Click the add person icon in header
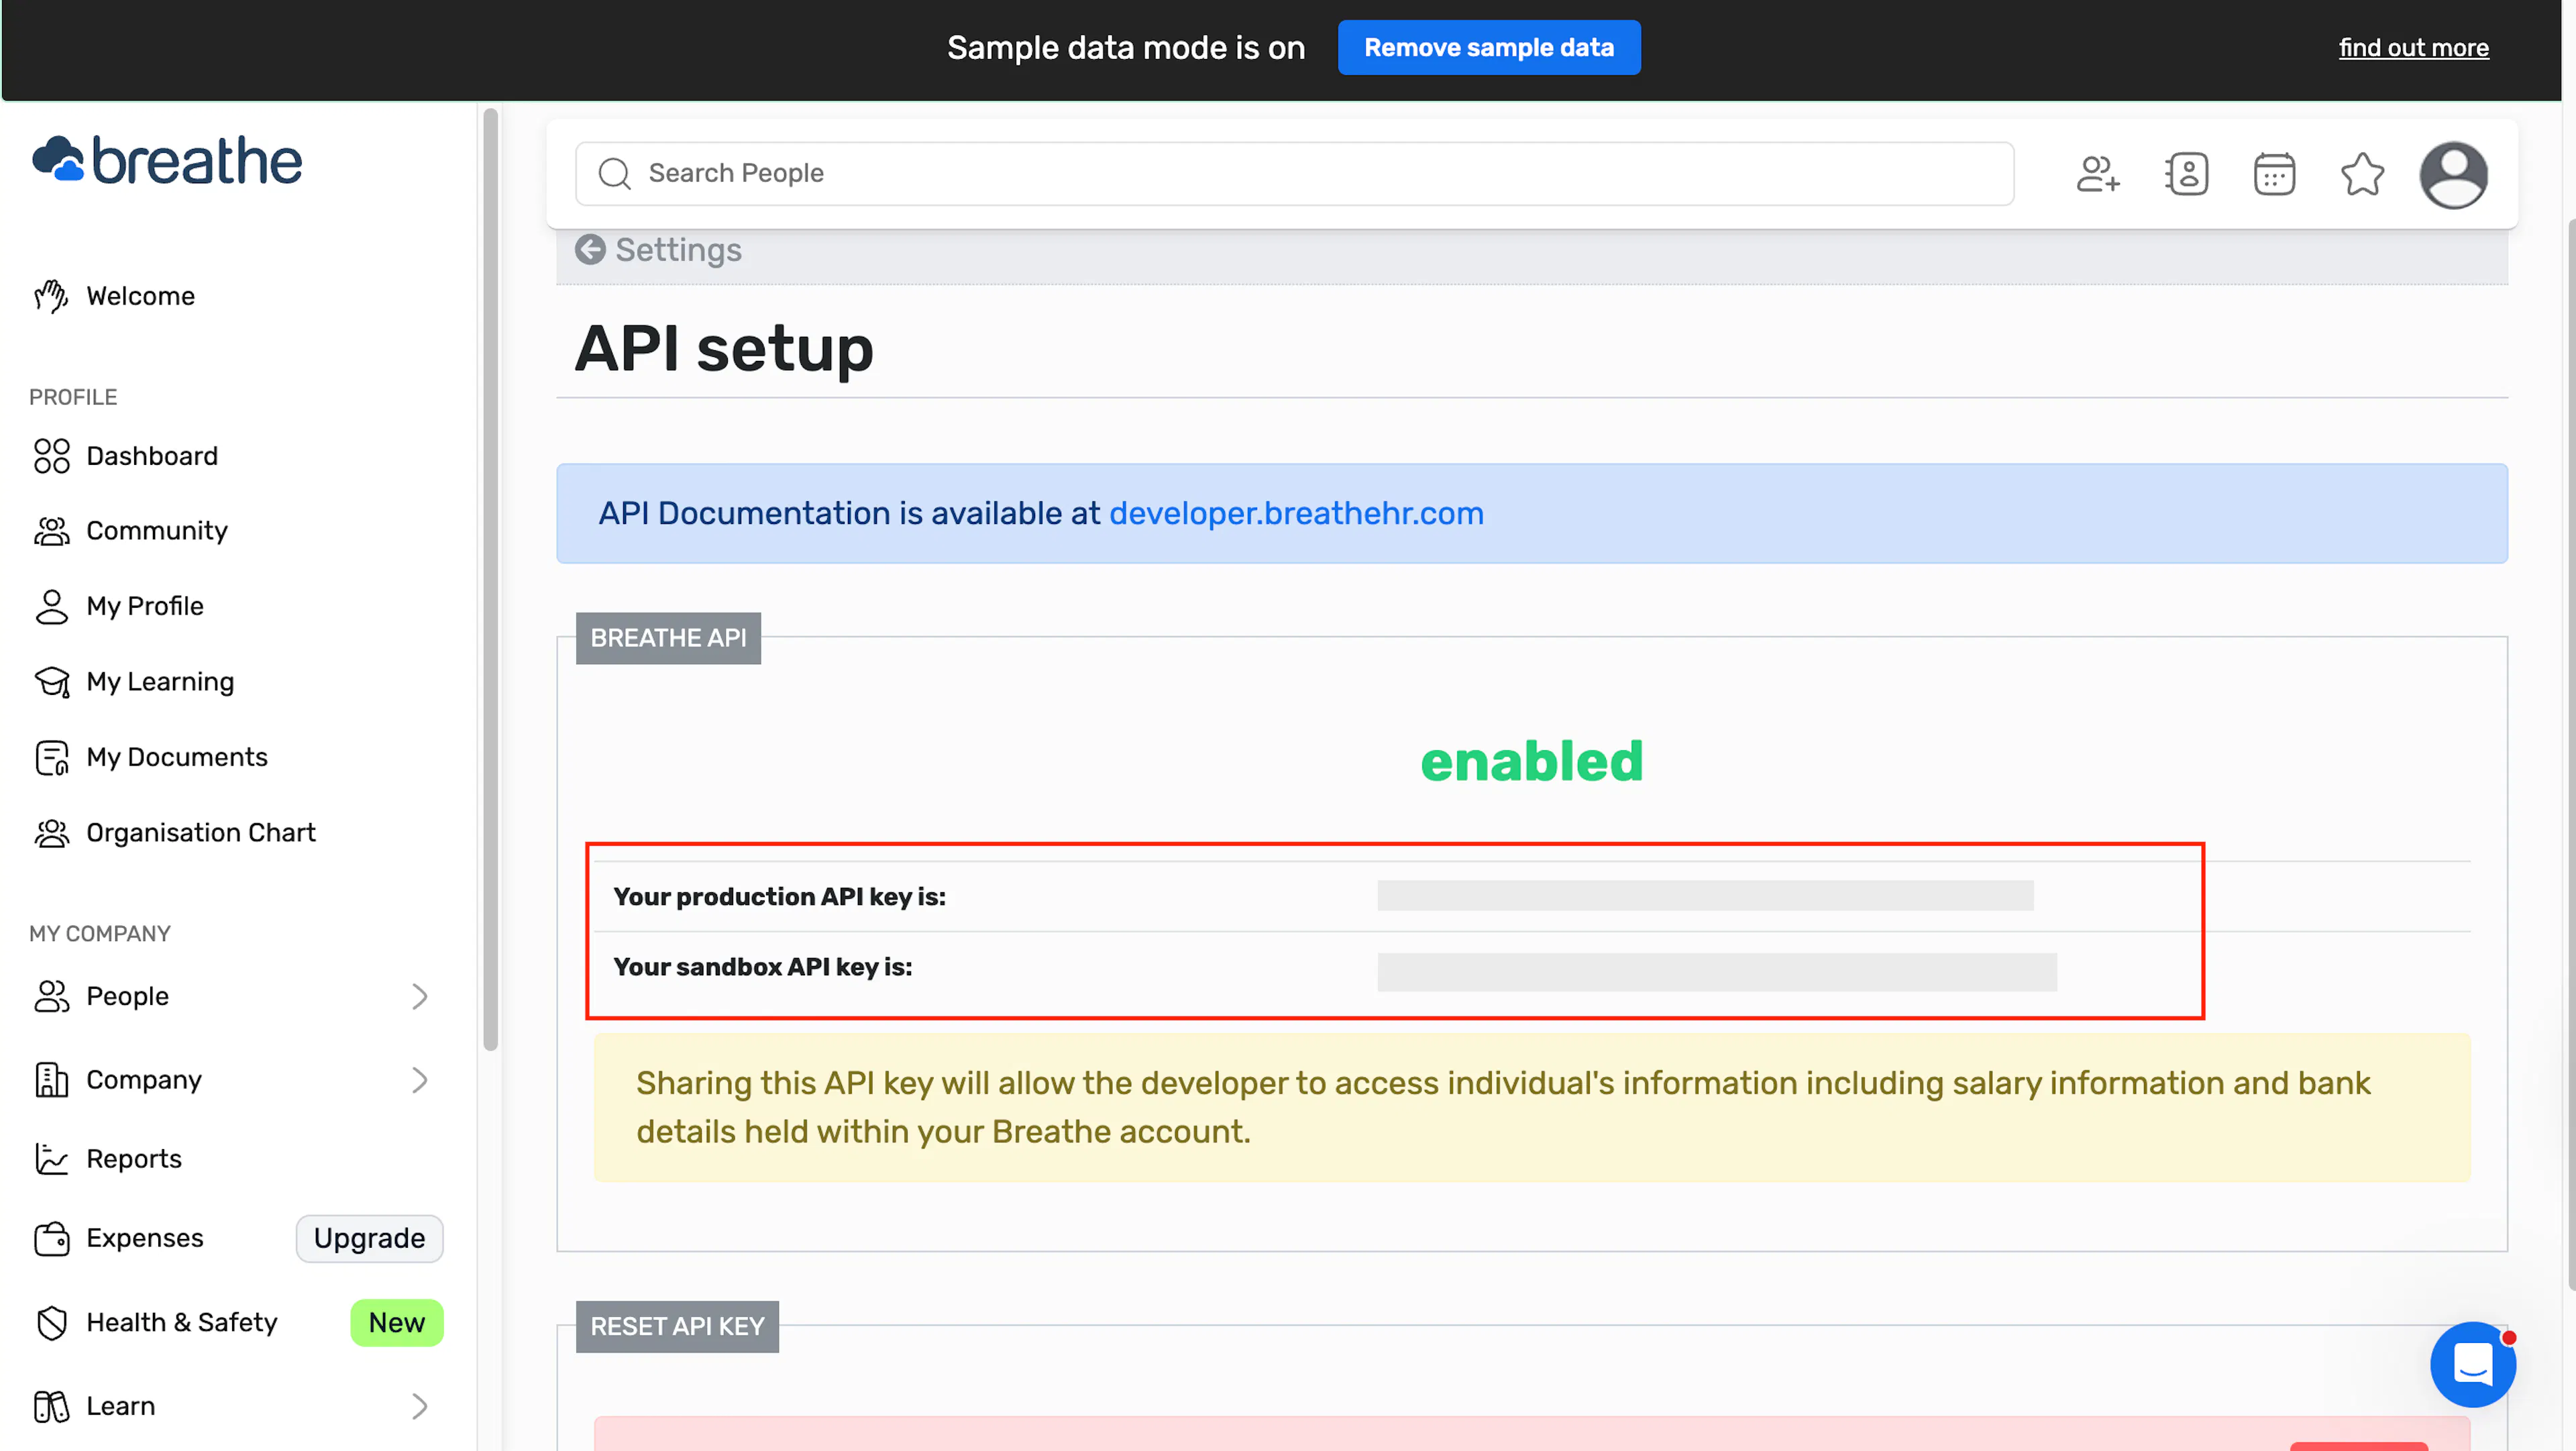This screenshot has height=1451, width=2576. (2098, 174)
